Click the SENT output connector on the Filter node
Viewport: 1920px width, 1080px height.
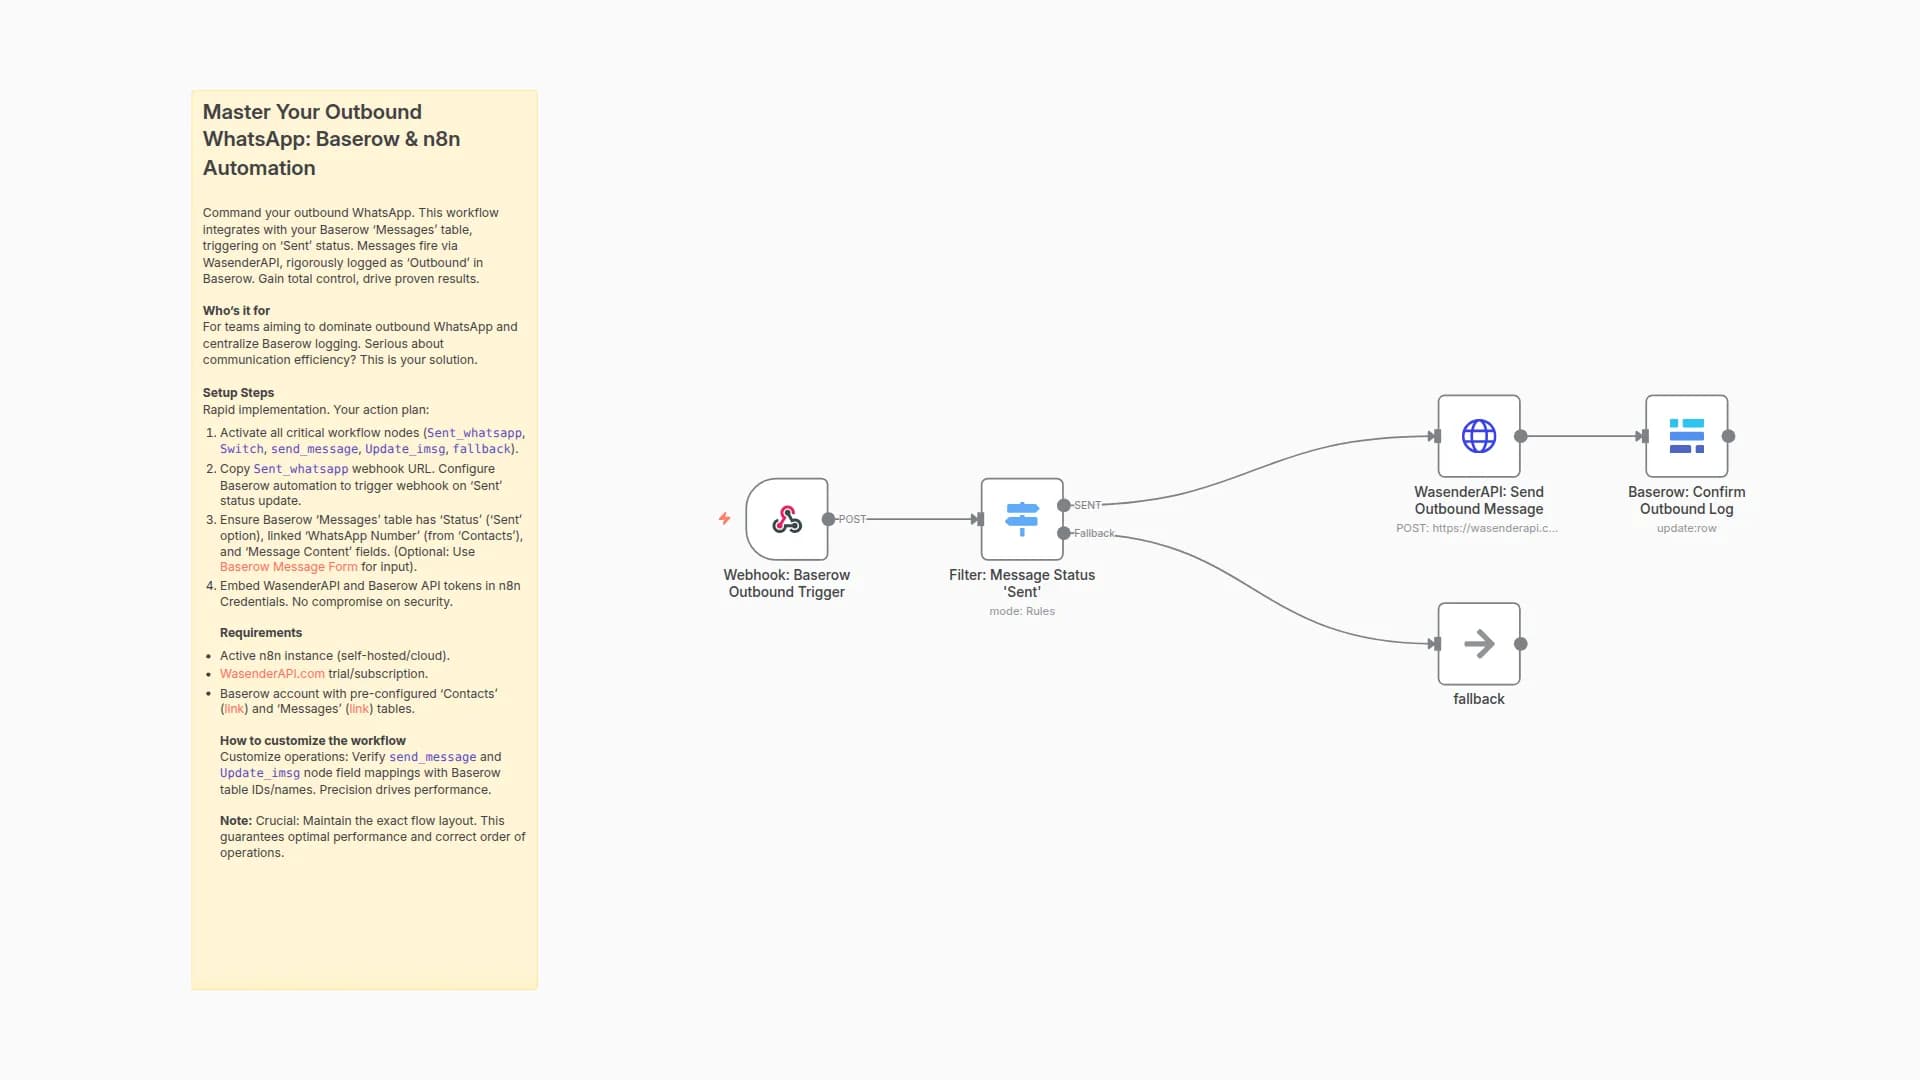point(1065,505)
